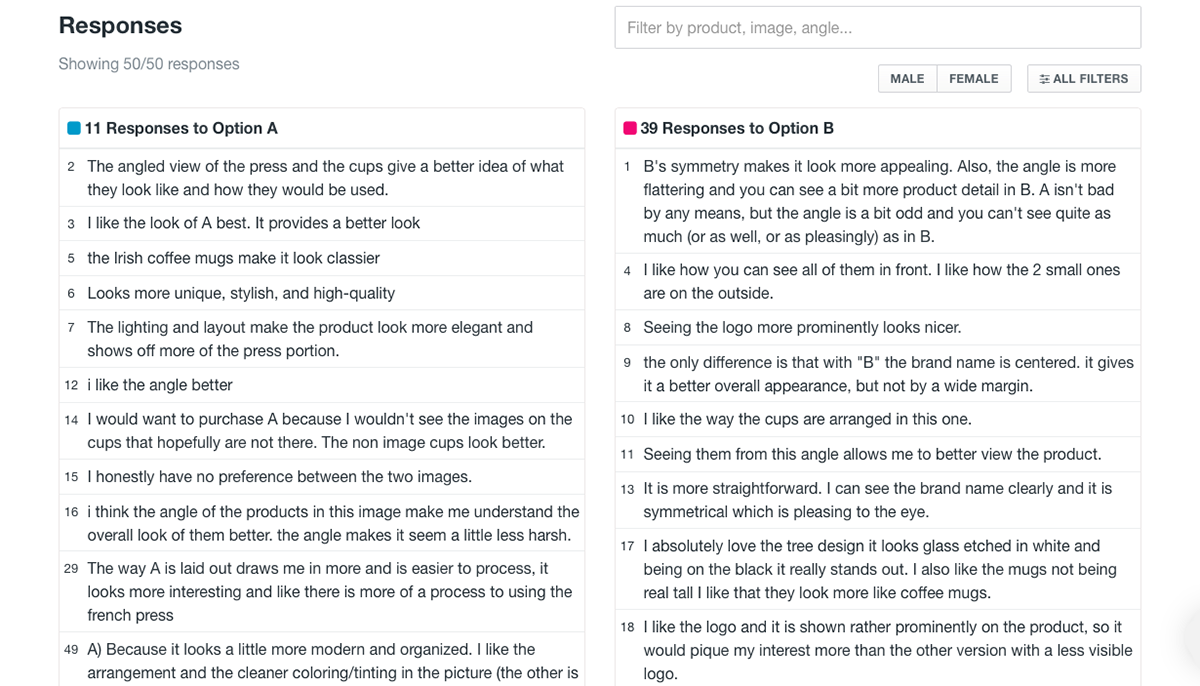The height and width of the screenshot is (686, 1200).
Task: Click response 15 about no preference
Action: coord(322,477)
